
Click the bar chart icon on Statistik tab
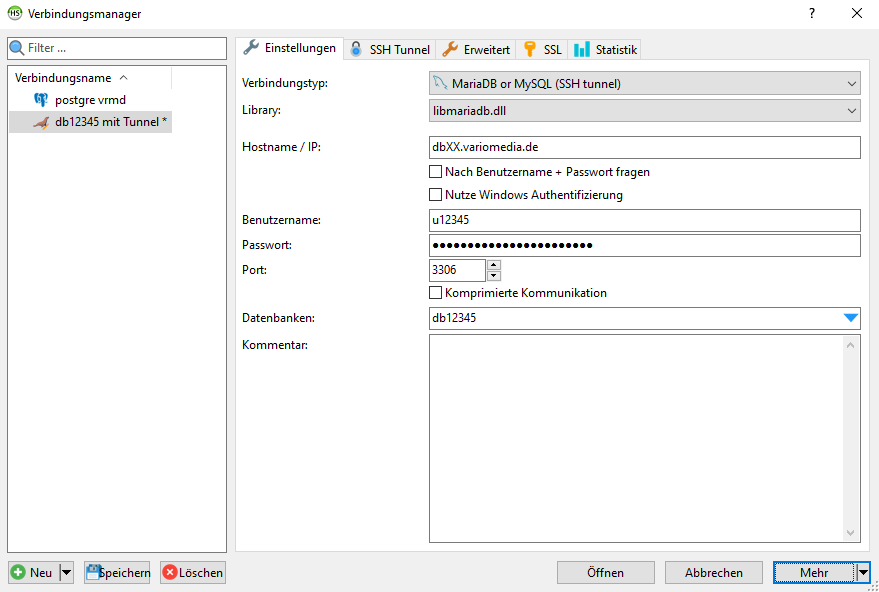pos(582,49)
